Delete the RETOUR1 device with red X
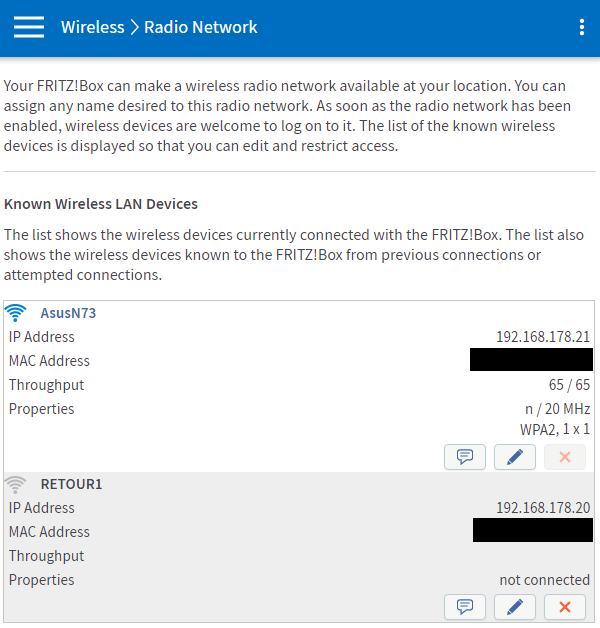The width and height of the screenshot is (600, 628). [565, 607]
